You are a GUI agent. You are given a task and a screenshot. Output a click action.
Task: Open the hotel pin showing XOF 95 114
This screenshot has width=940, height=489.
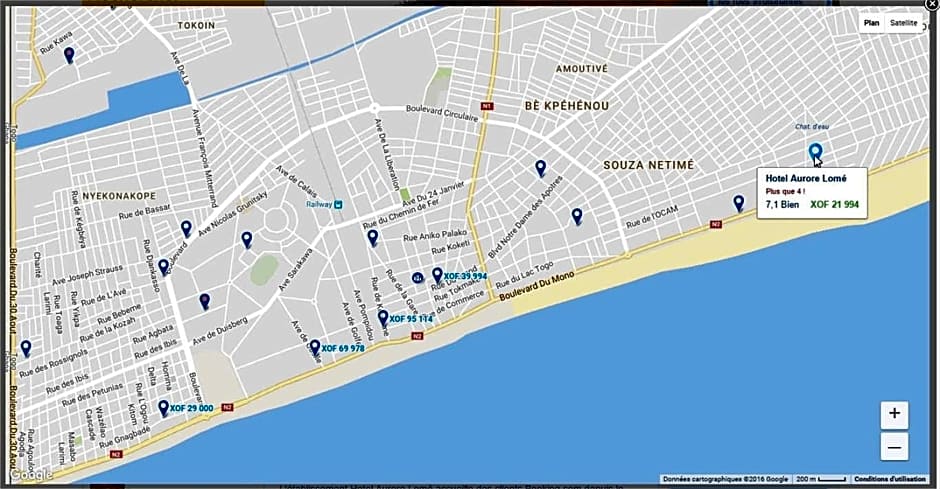click(x=382, y=318)
